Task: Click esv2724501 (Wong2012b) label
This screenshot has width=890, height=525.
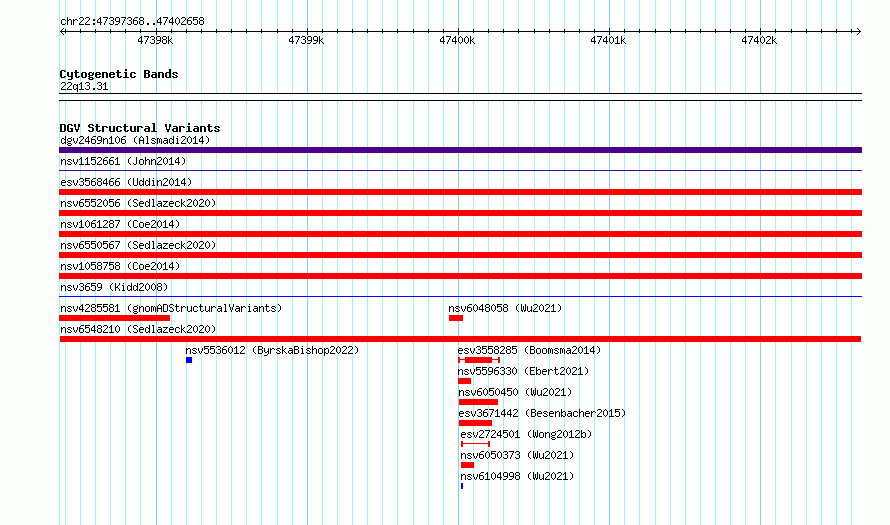Action: [x=526, y=434]
